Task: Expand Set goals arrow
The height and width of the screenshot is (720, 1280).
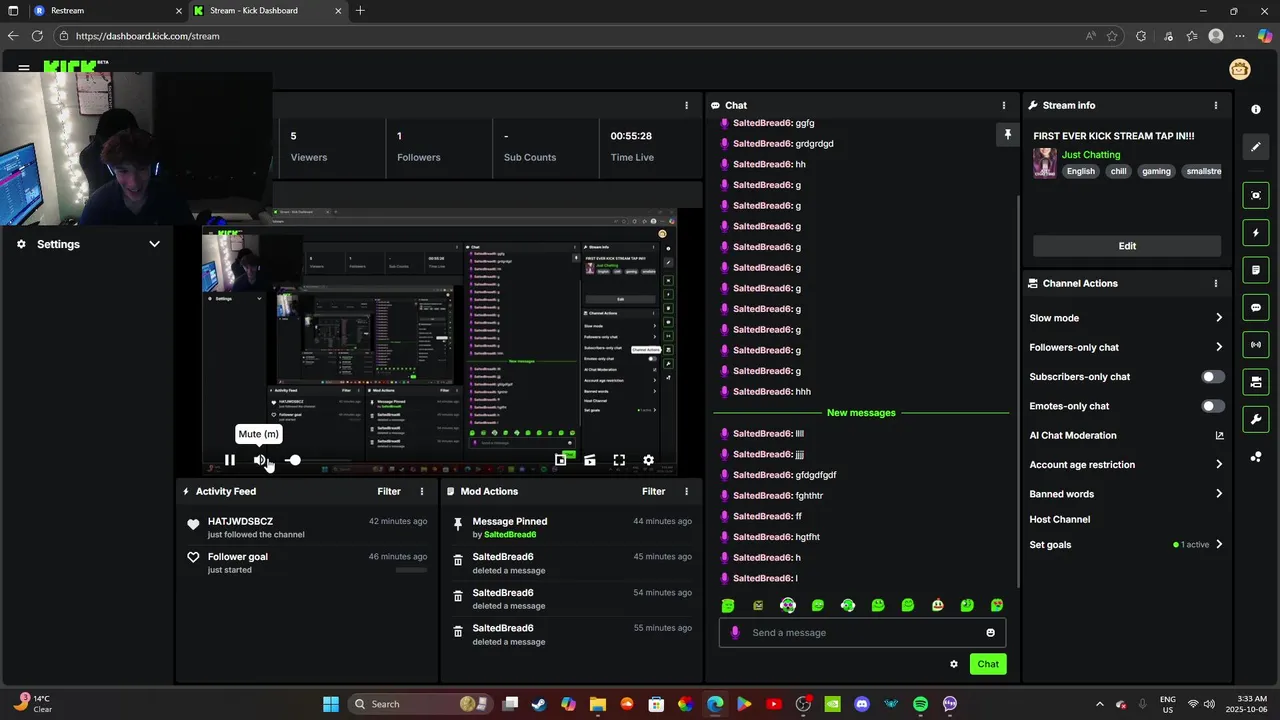Action: (x=1219, y=545)
